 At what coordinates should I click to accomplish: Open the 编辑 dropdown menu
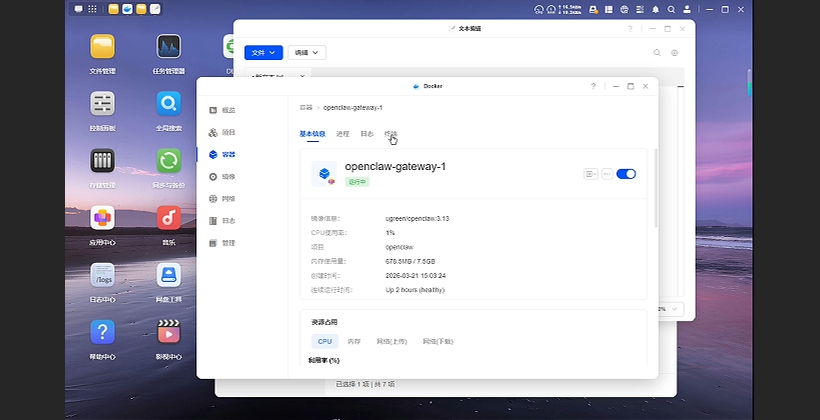click(307, 52)
